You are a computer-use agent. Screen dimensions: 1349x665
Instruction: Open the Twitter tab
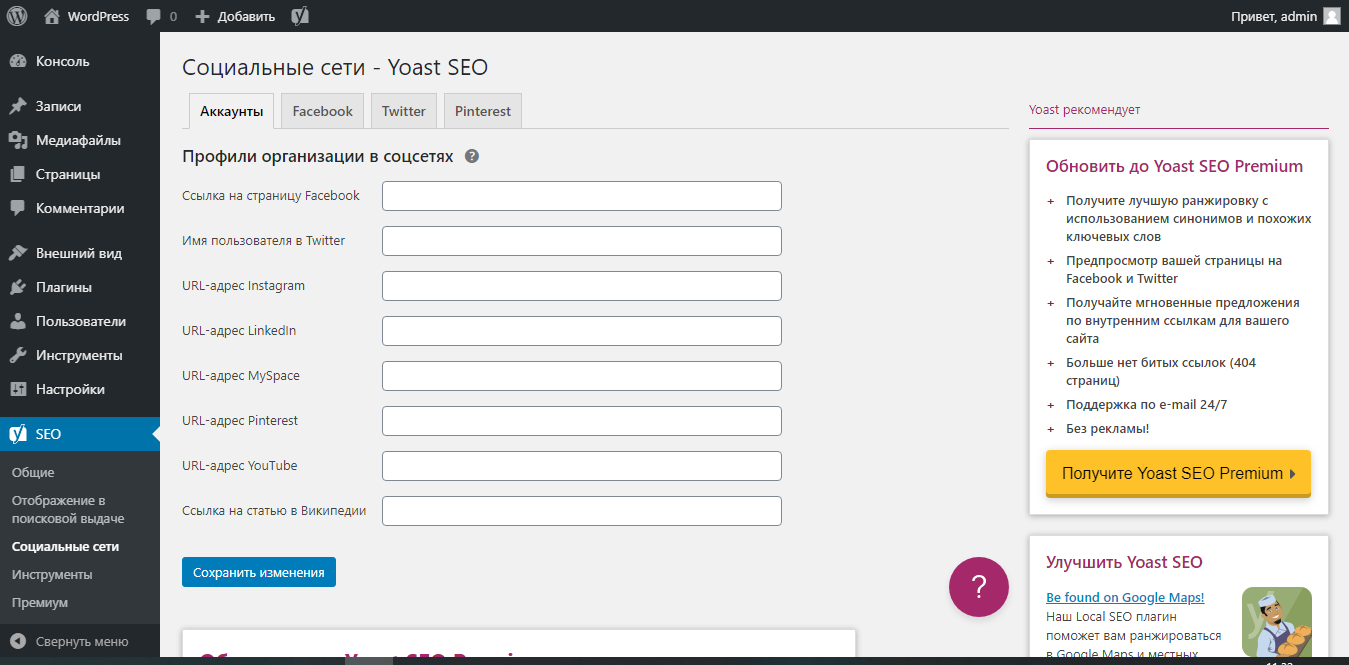tap(403, 110)
